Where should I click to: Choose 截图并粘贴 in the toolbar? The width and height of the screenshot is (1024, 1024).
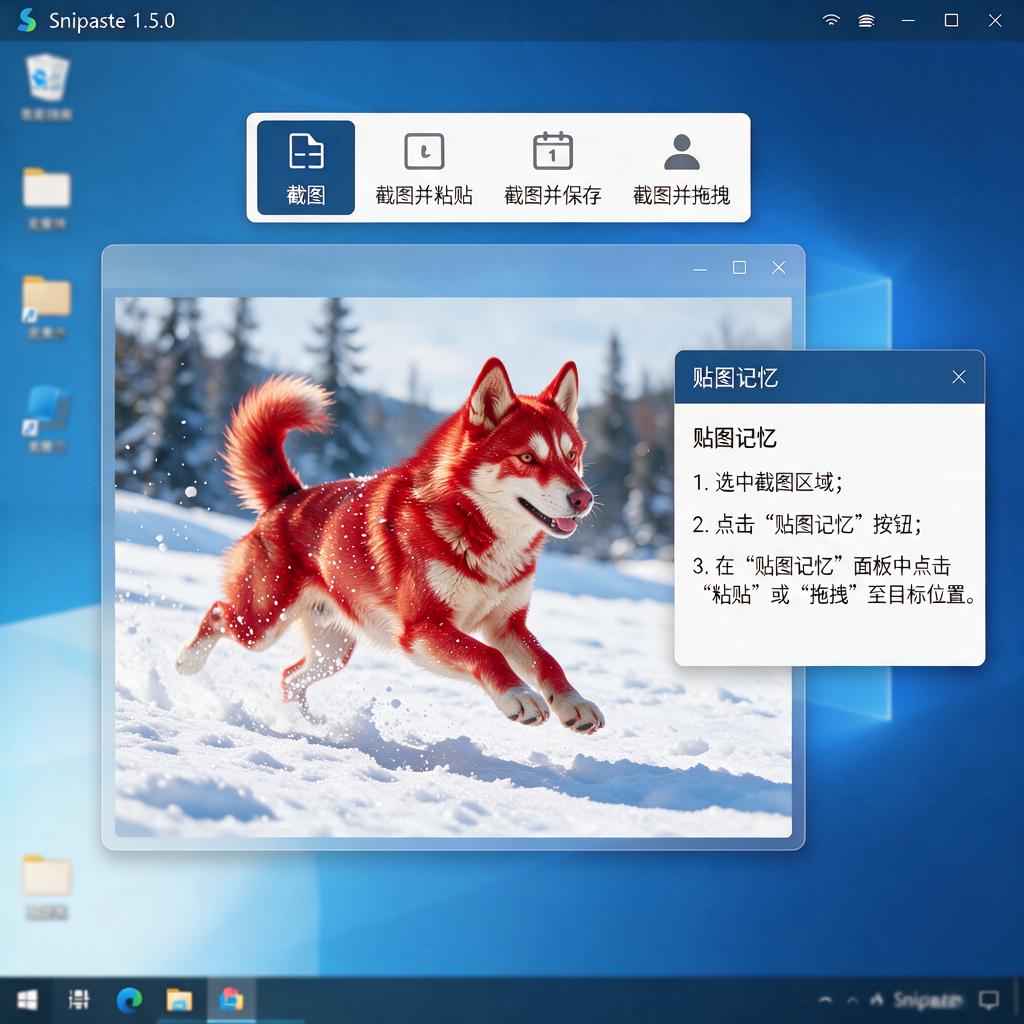coord(424,168)
